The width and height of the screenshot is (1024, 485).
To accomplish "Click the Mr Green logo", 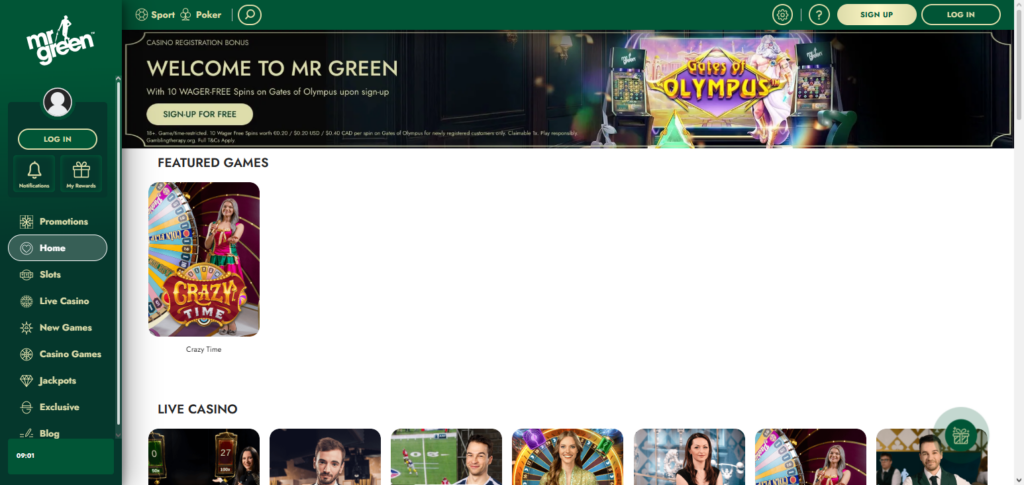I will pyautogui.click(x=60, y=40).
